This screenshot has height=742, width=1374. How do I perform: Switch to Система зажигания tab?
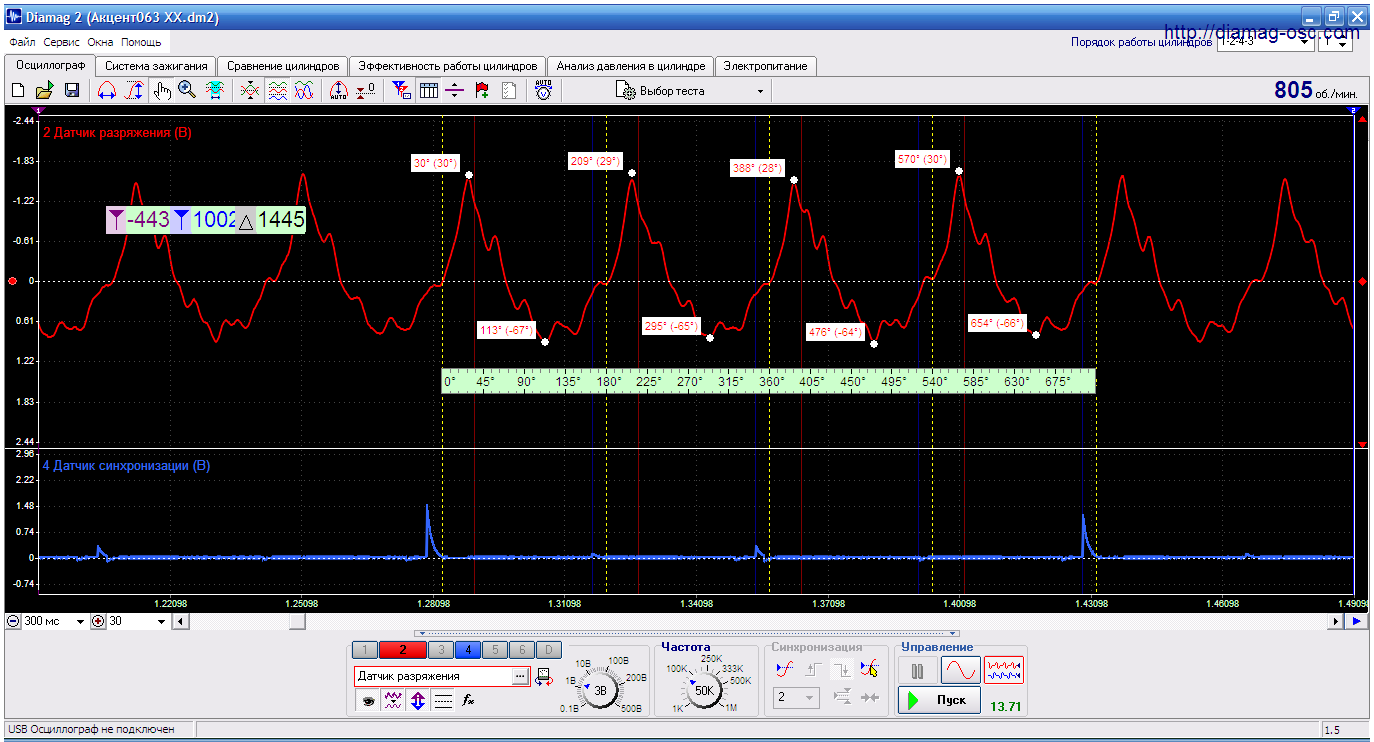tap(156, 66)
